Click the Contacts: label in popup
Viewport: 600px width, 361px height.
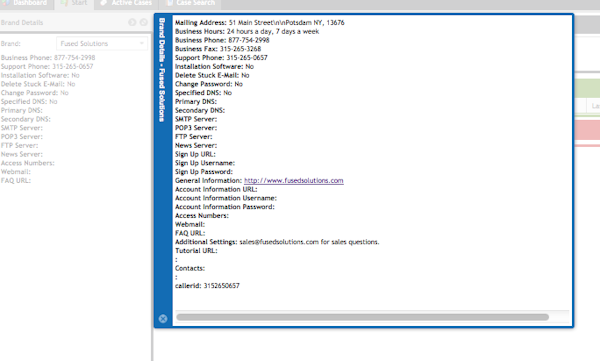click(190, 268)
